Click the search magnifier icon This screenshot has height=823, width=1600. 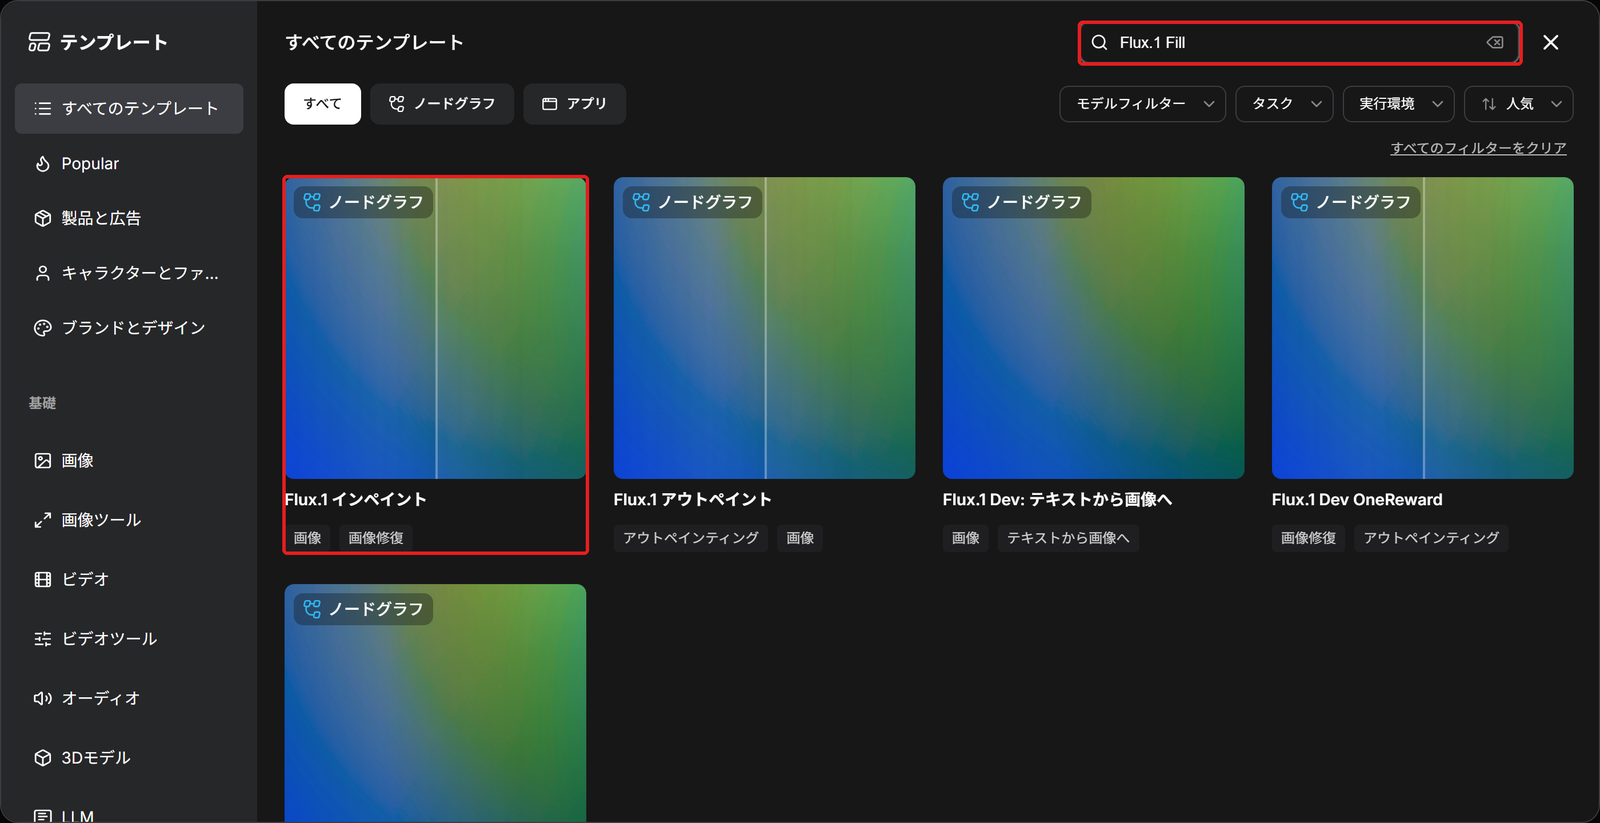point(1099,42)
